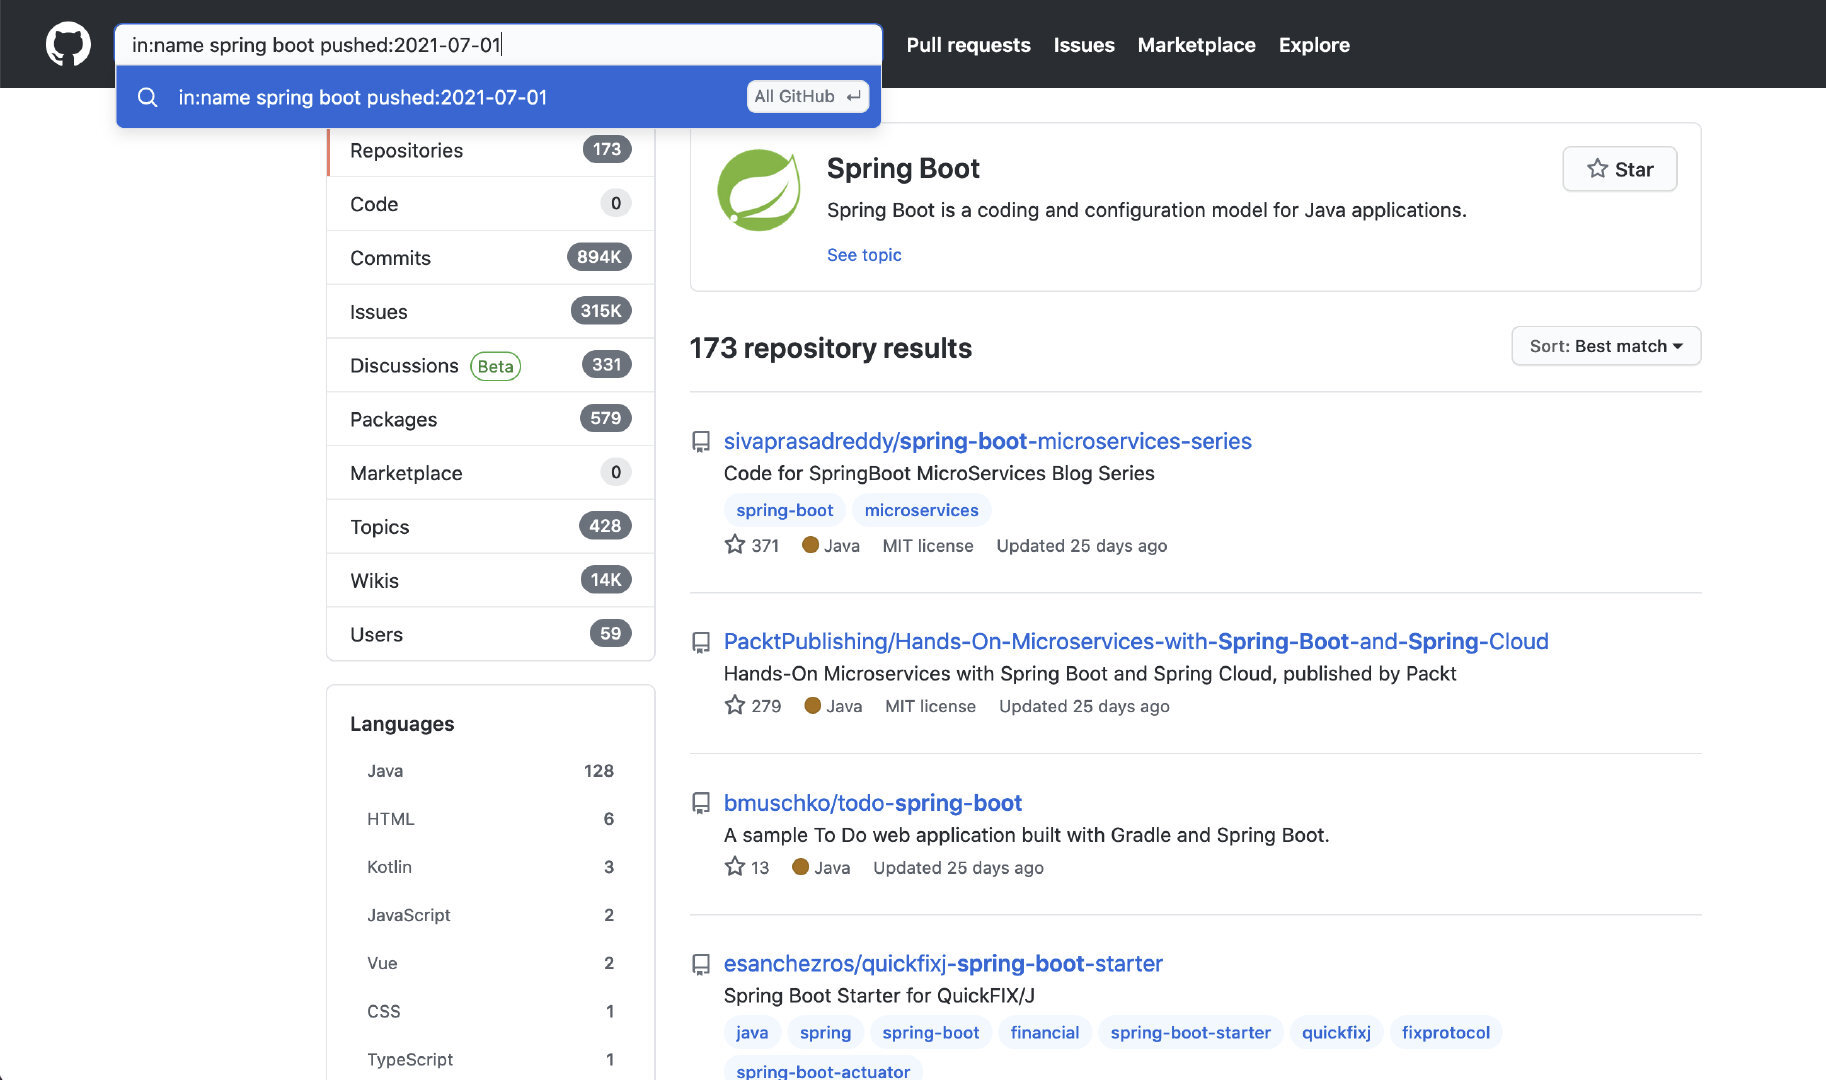Click repo icon beside todo-spring-boot
This screenshot has width=1826, height=1080.
pyautogui.click(x=701, y=803)
